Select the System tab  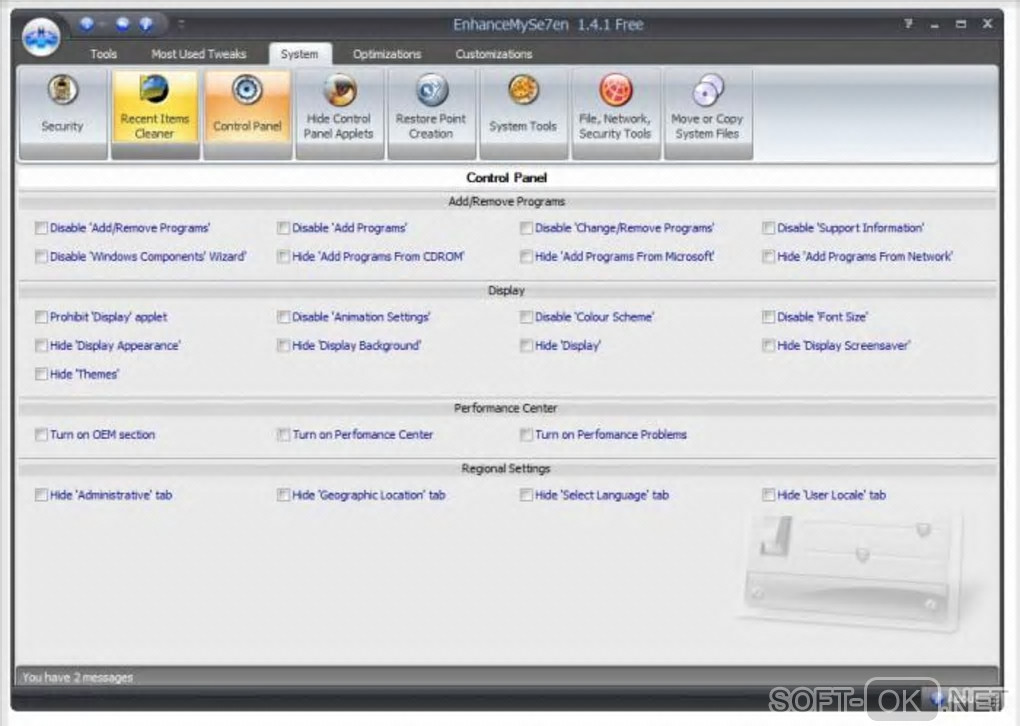click(299, 54)
